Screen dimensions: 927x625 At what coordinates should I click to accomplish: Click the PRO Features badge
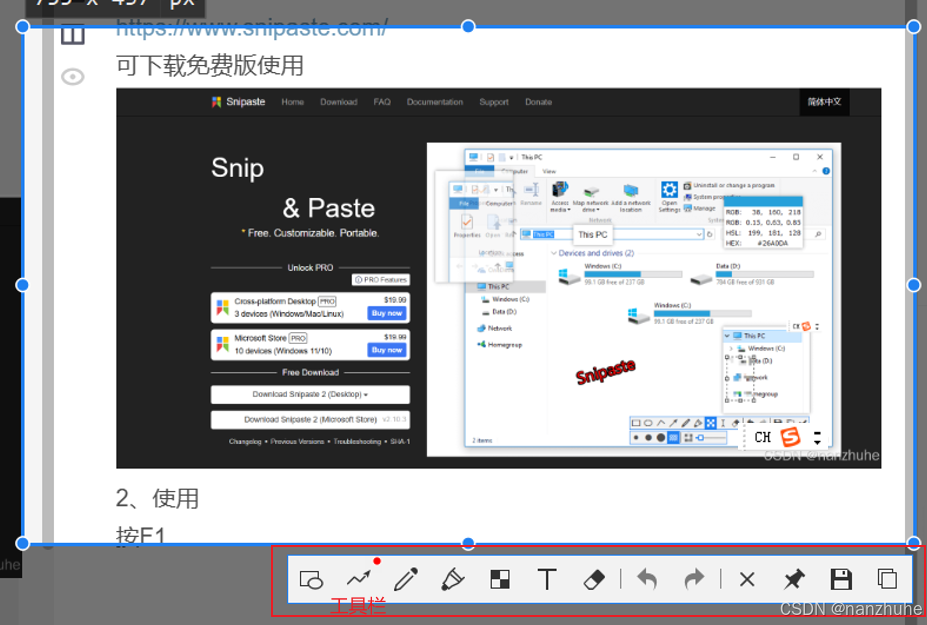(x=381, y=280)
